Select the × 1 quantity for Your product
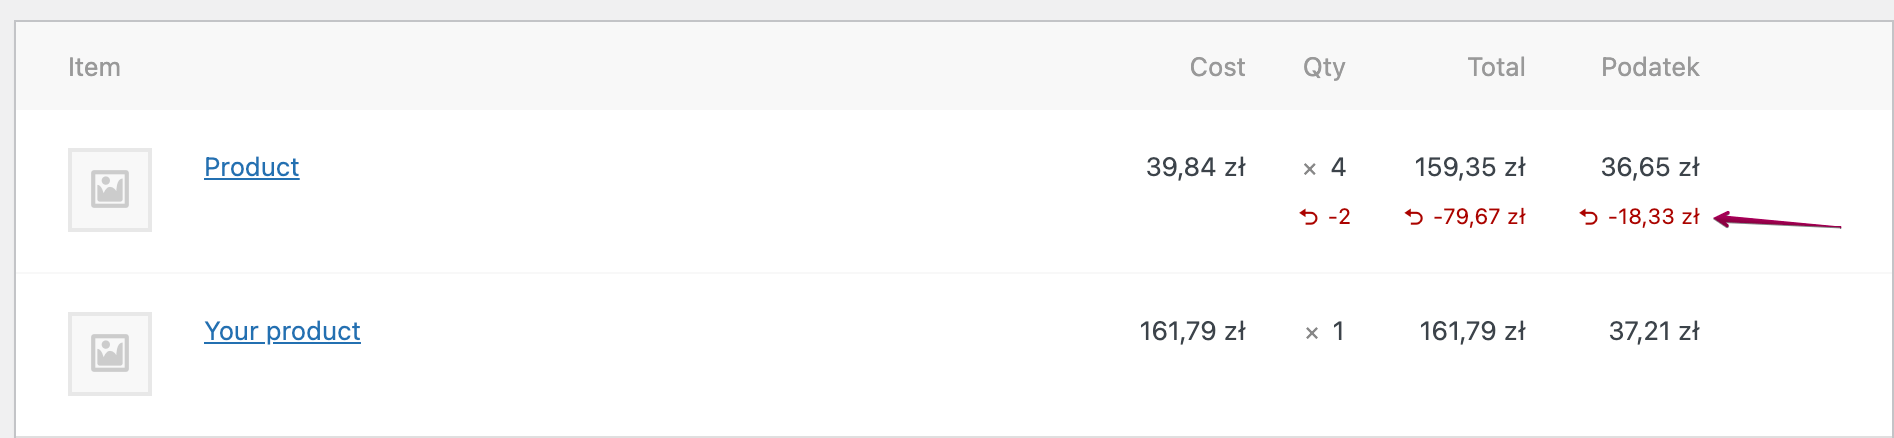The width and height of the screenshot is (1894, 438). point(1325,331)
